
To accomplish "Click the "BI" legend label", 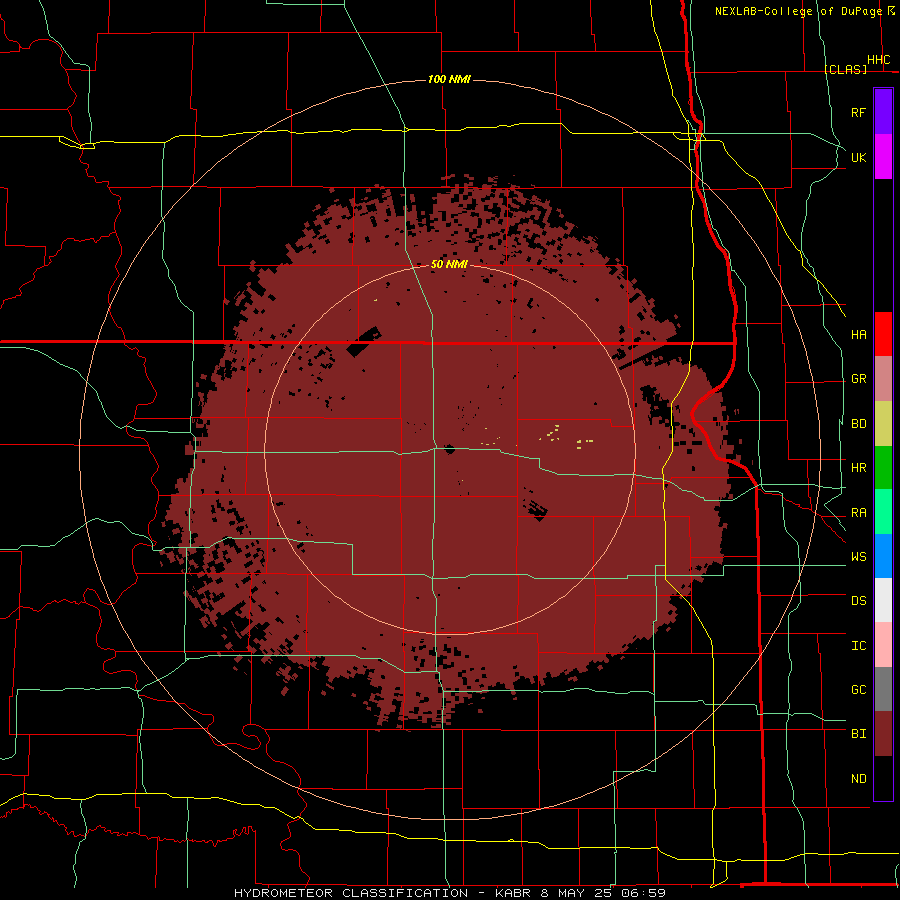I will tap(858, 734).
